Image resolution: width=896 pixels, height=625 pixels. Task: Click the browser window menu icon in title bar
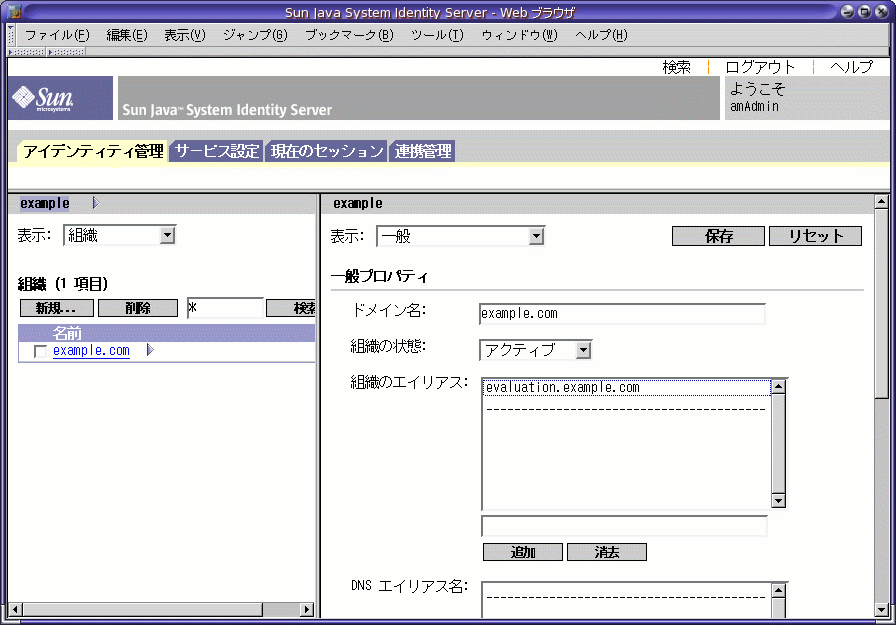(14, 11)
